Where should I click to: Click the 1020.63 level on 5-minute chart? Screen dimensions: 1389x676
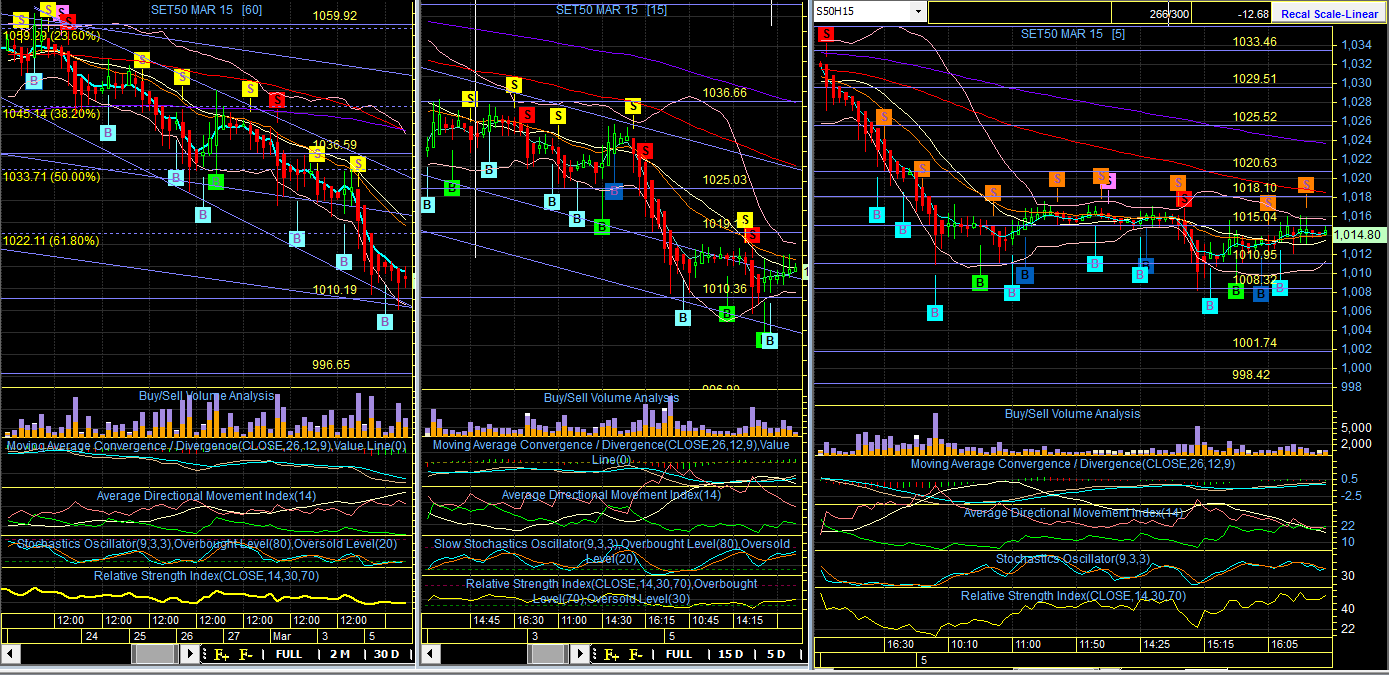coord(1255,163)
